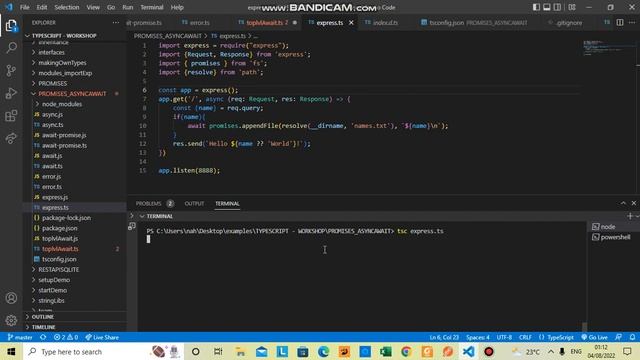Image resolution: width=640 pixels, height=360 pixels.
Task: Open async.ts in the explorer
Action: pos(74,124)
